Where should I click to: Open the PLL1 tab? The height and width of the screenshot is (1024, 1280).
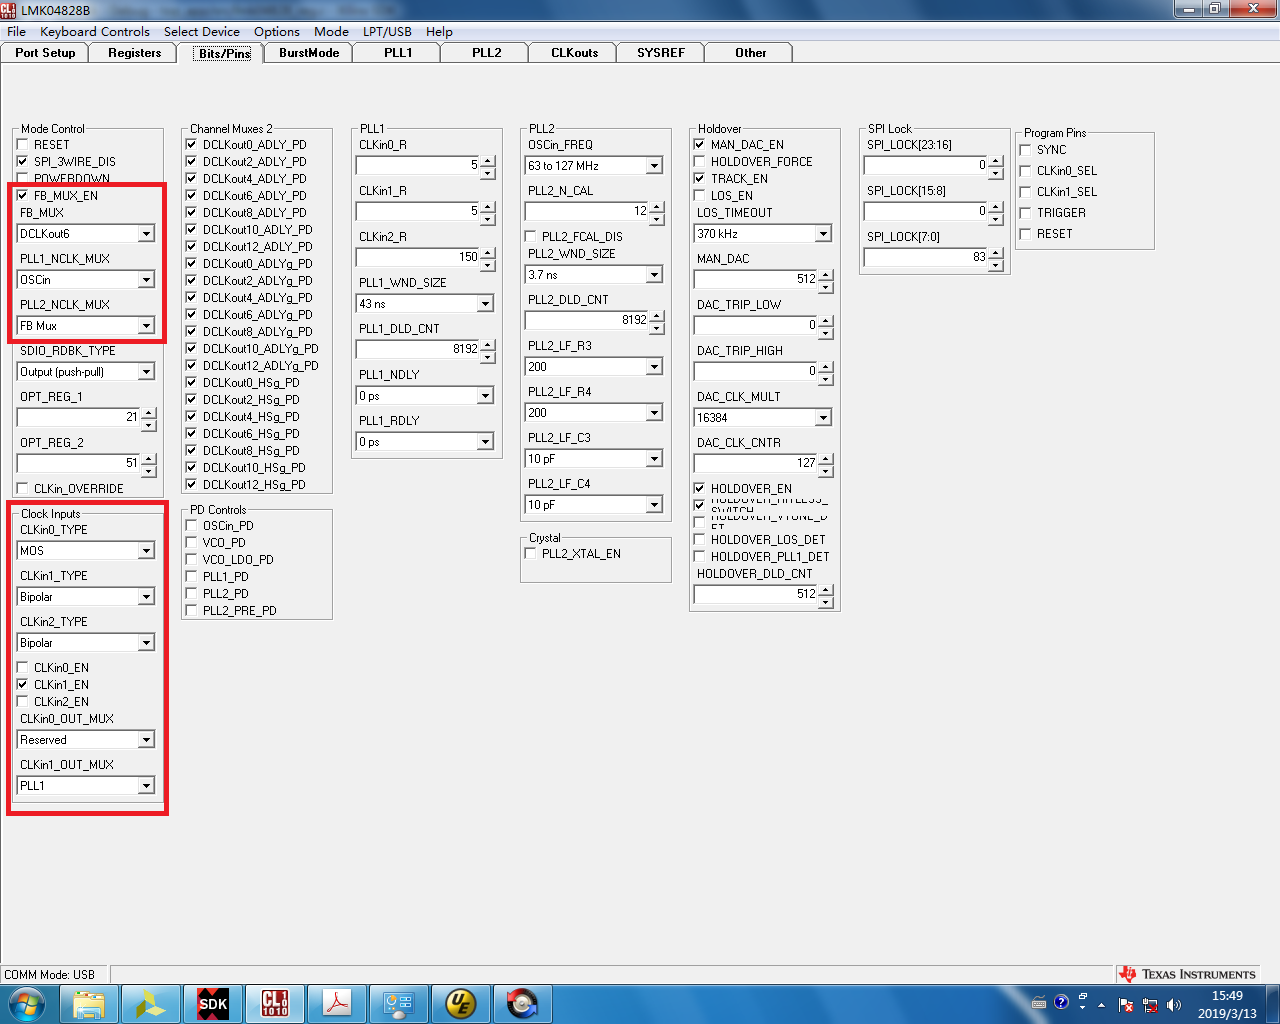click(398, 53)
